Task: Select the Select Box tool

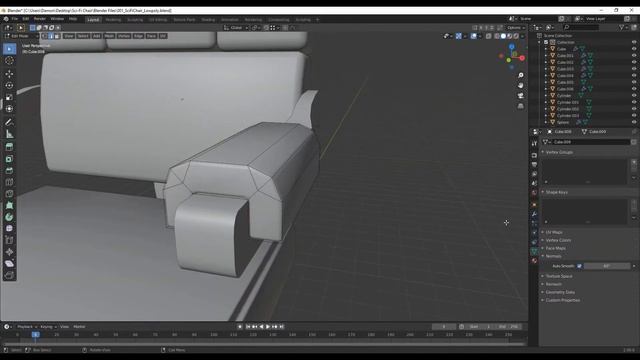Action: [x=9, y=49]
